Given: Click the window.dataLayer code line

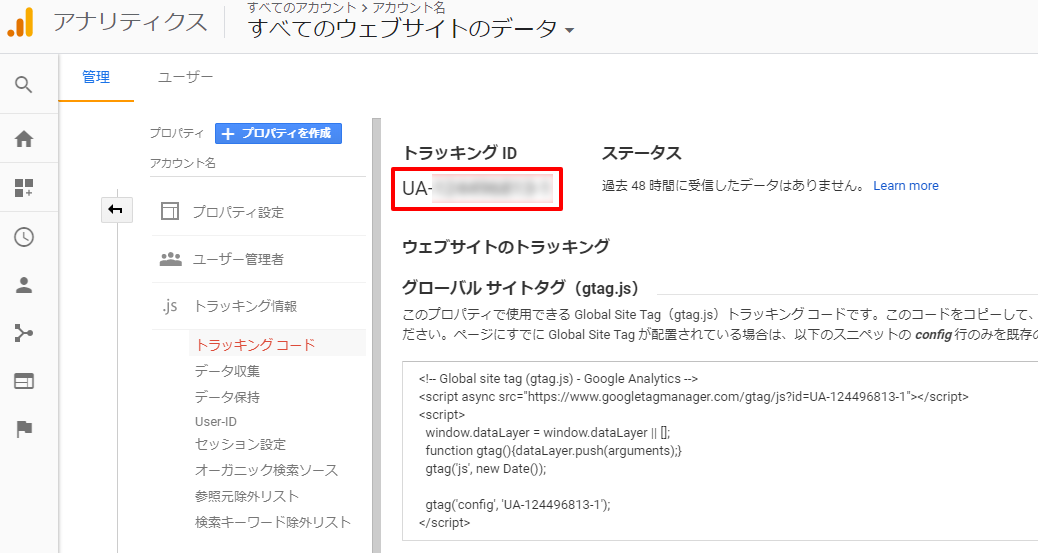Looking at the screenshot, I should tap(547, 432).
